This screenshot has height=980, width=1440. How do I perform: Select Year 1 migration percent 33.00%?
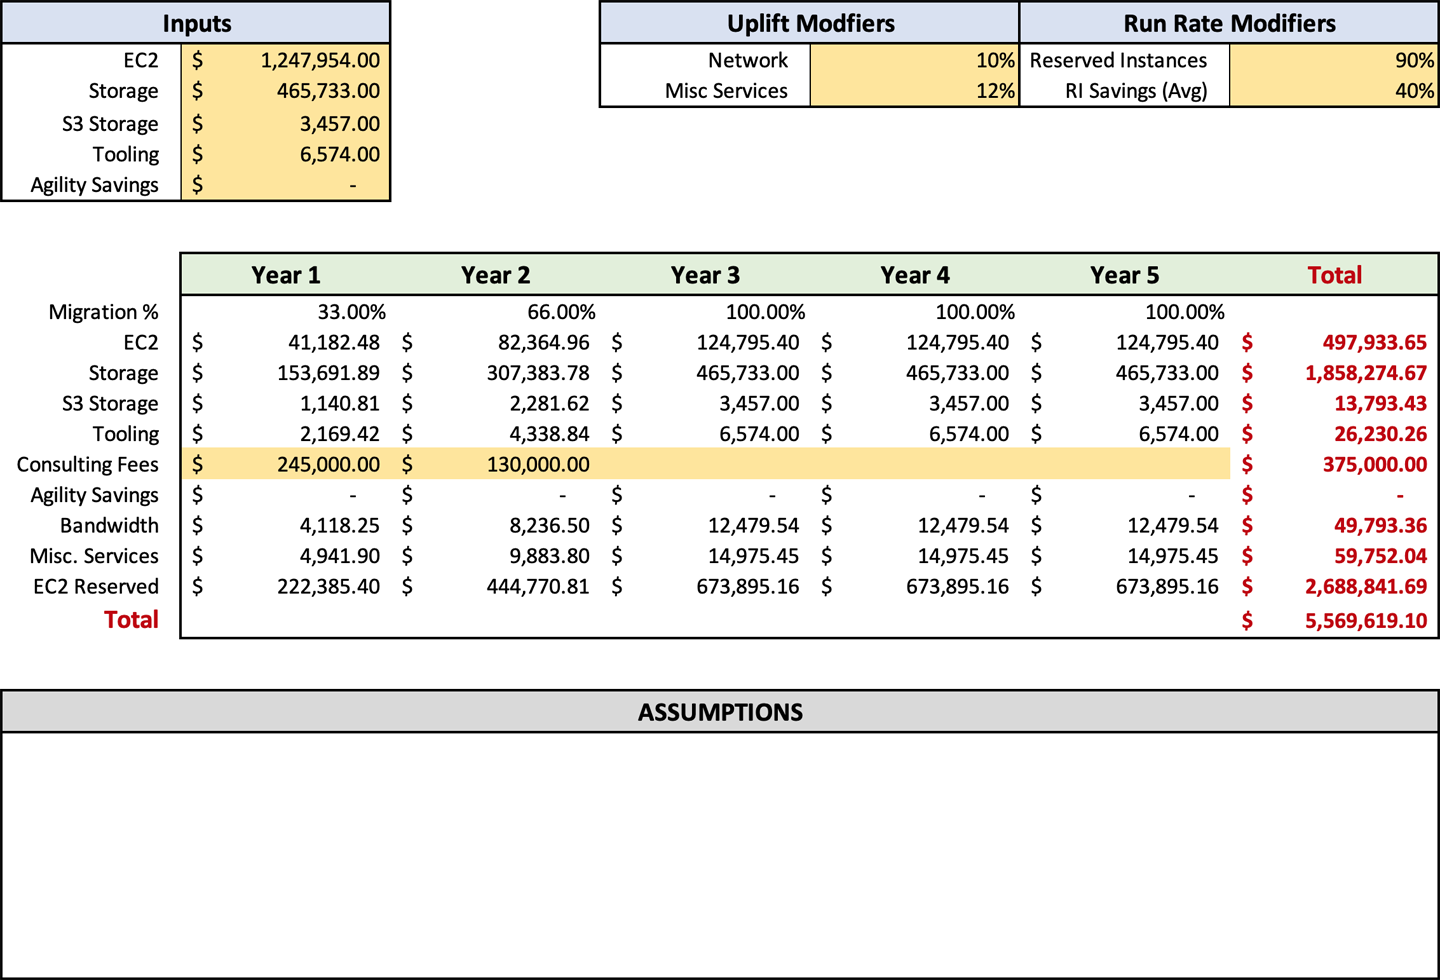351,312
